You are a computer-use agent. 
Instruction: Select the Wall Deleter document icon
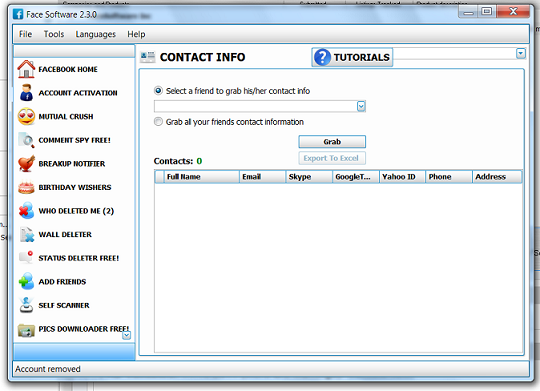[x=26, y=234]
